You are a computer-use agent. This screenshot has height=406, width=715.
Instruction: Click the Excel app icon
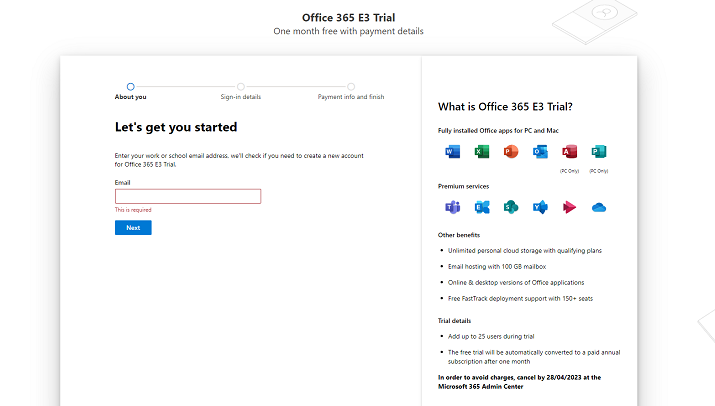tap(482, 151)
